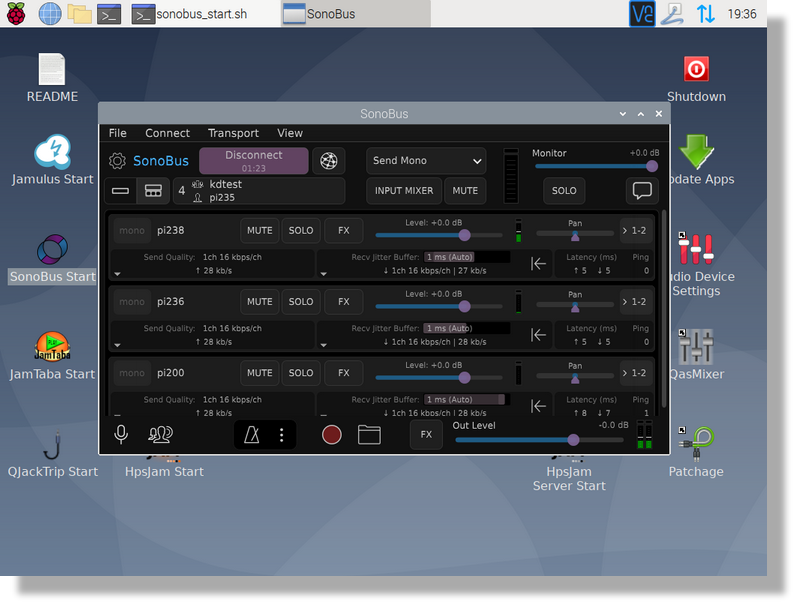Open Jamulus Start desktop icon
The height and width of the screenshot is (603, 794).
pyautogui.click(x=52, y=160)
